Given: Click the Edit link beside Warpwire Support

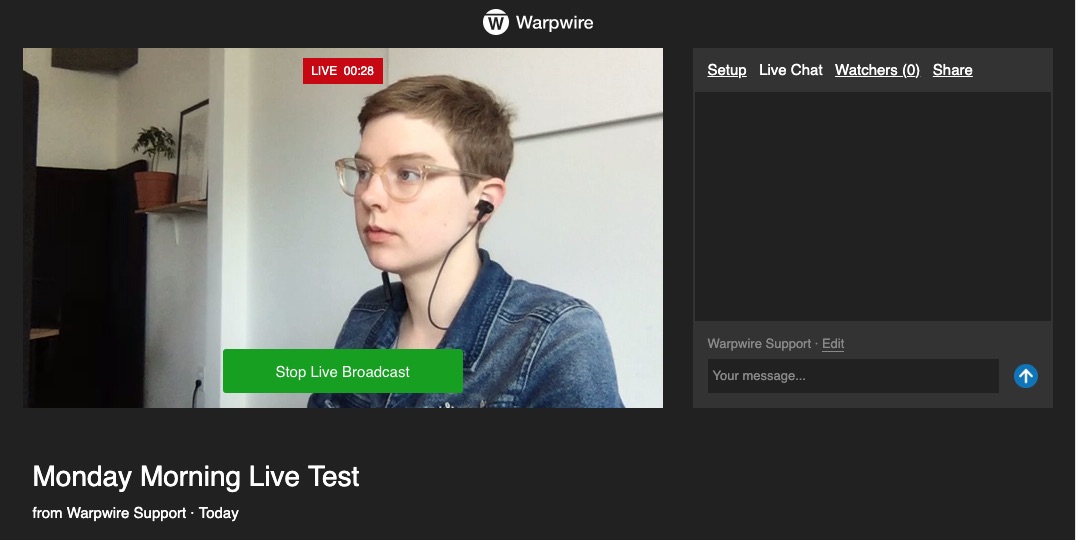Looking at the screenshot, I should [x=833, y=344].
